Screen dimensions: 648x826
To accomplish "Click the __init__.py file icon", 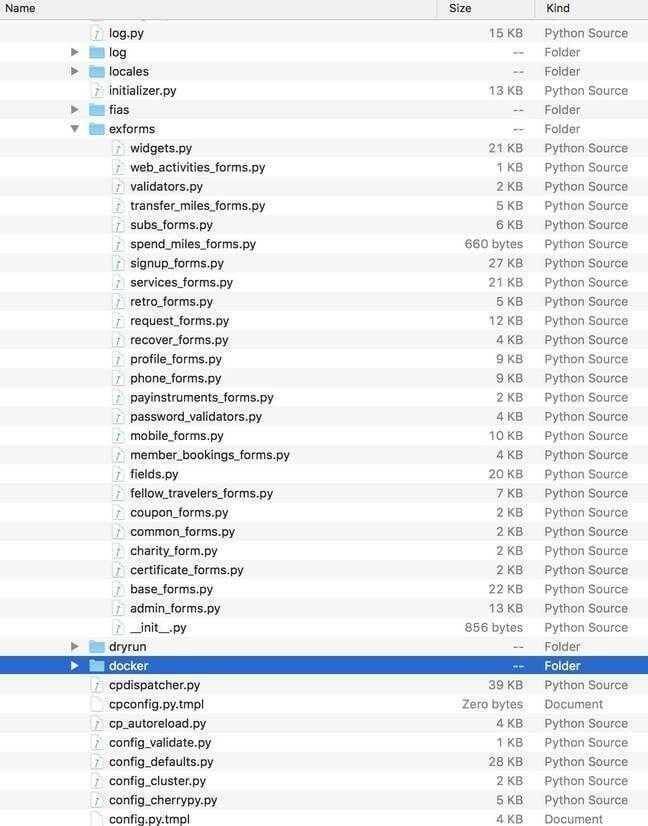I will [119, 627].
